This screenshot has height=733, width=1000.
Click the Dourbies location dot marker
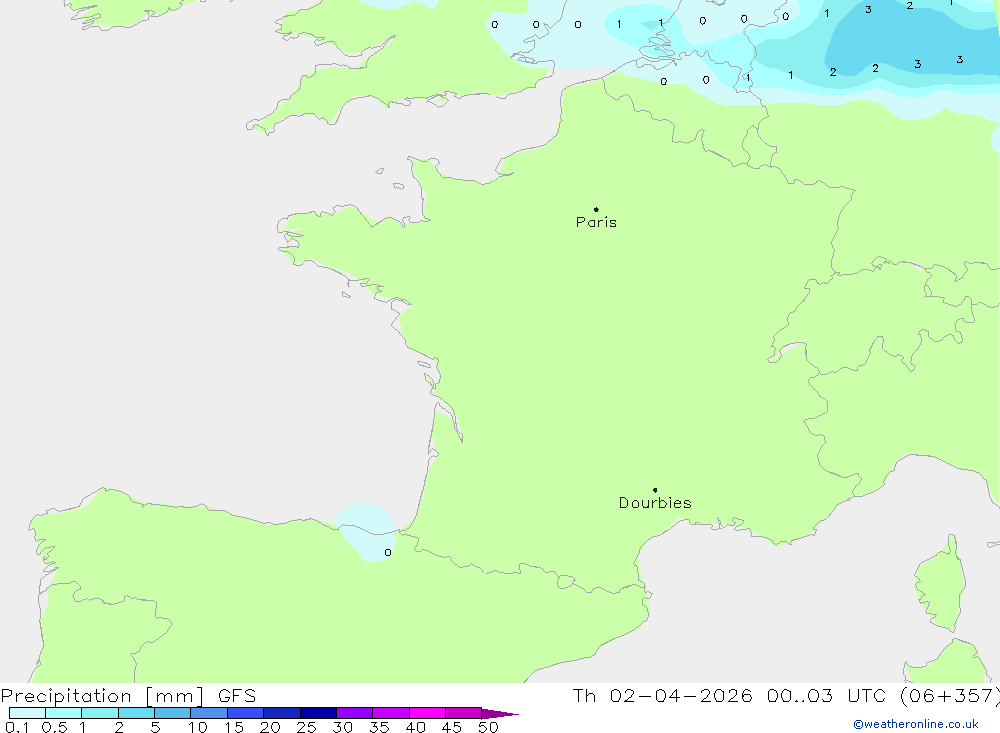click(655, 490)
